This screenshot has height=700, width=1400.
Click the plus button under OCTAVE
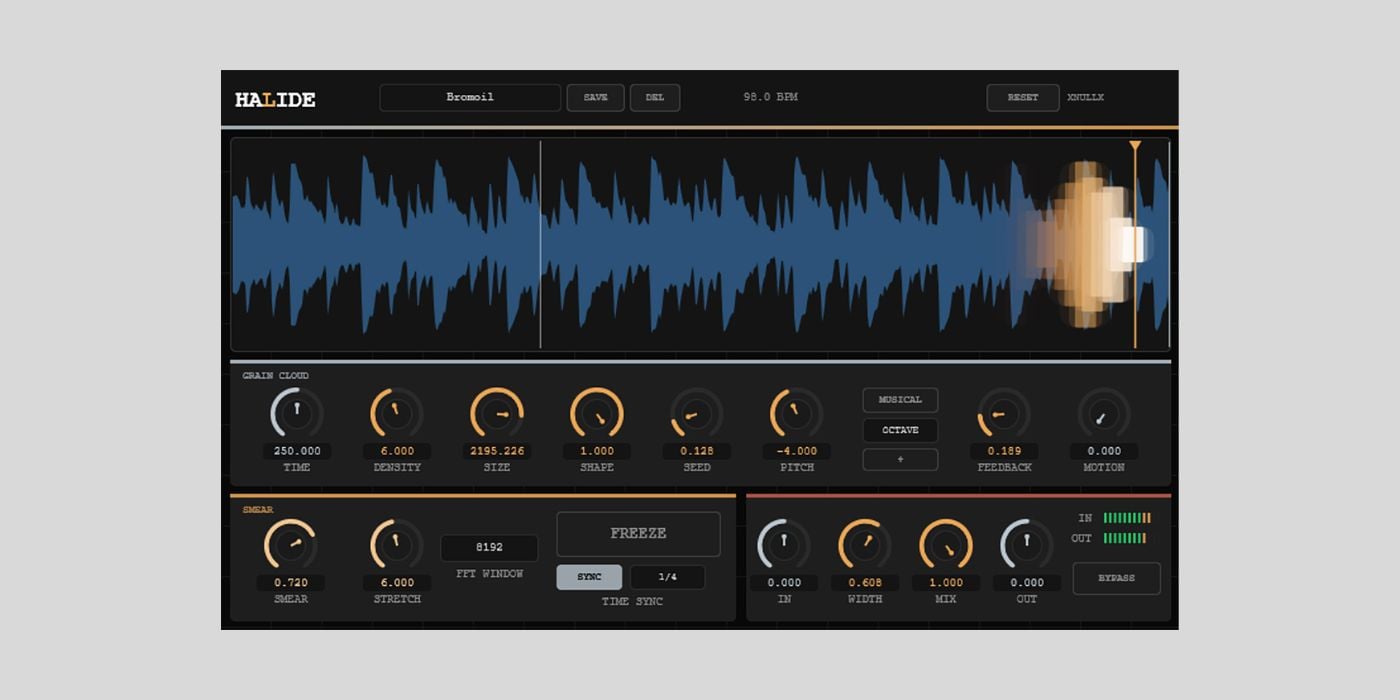(x=900, y=460)
